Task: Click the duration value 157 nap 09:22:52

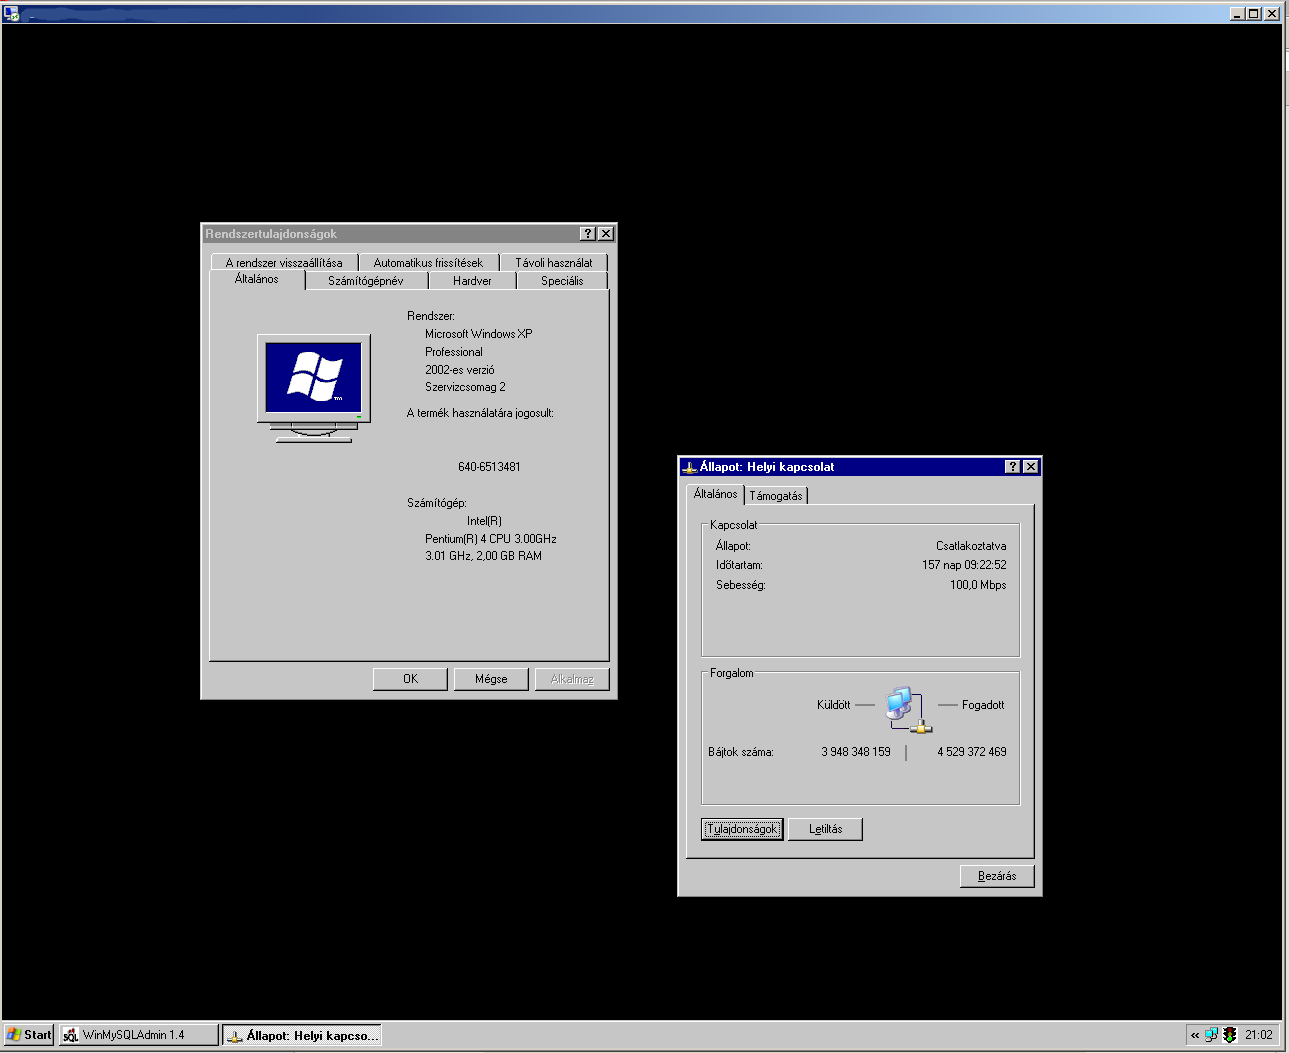Action: (964, 565)
